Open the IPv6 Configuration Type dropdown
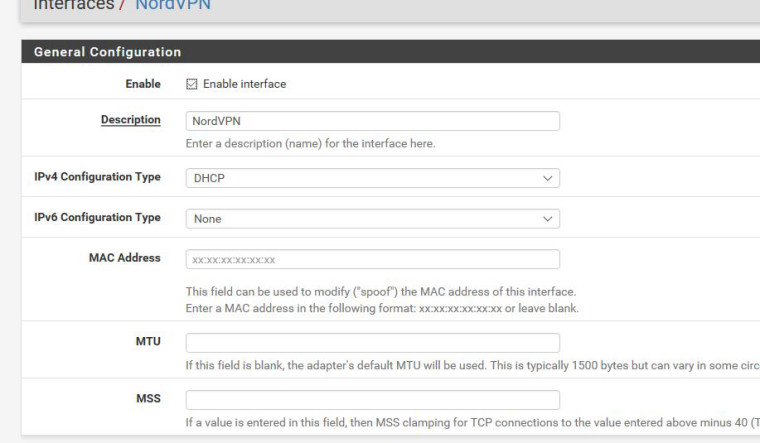This screenshot has height=443, width=760. coord(372,219)
